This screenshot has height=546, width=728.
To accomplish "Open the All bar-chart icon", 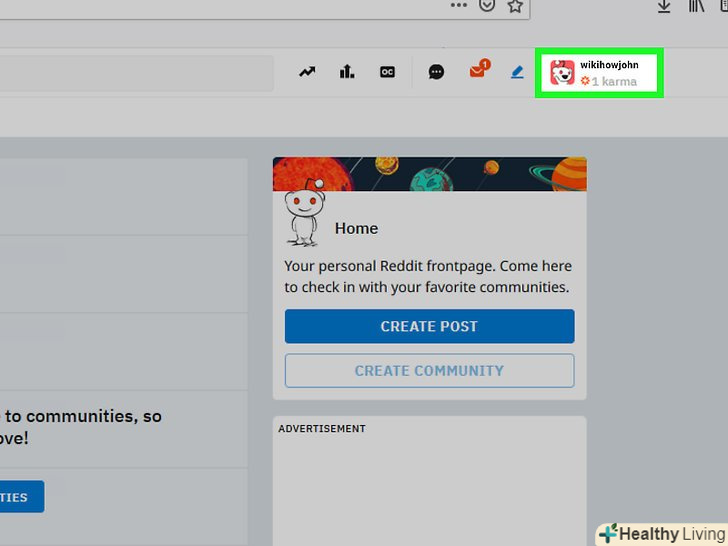I will pos(347,72).
